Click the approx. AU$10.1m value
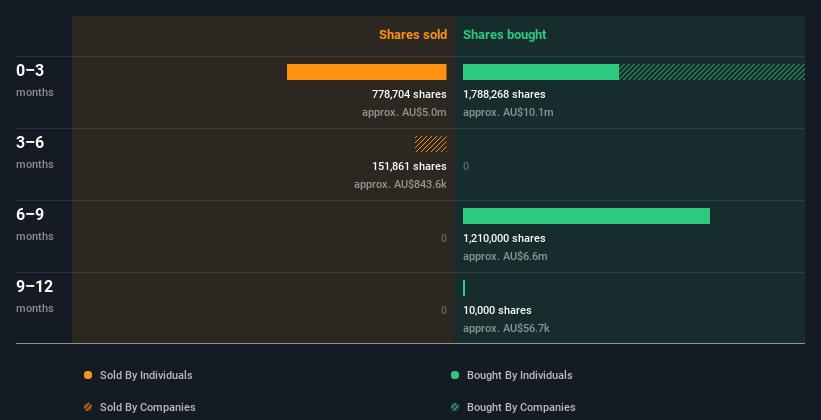The height and width of the screenshot is (420, 821). [x=508, y=113]
